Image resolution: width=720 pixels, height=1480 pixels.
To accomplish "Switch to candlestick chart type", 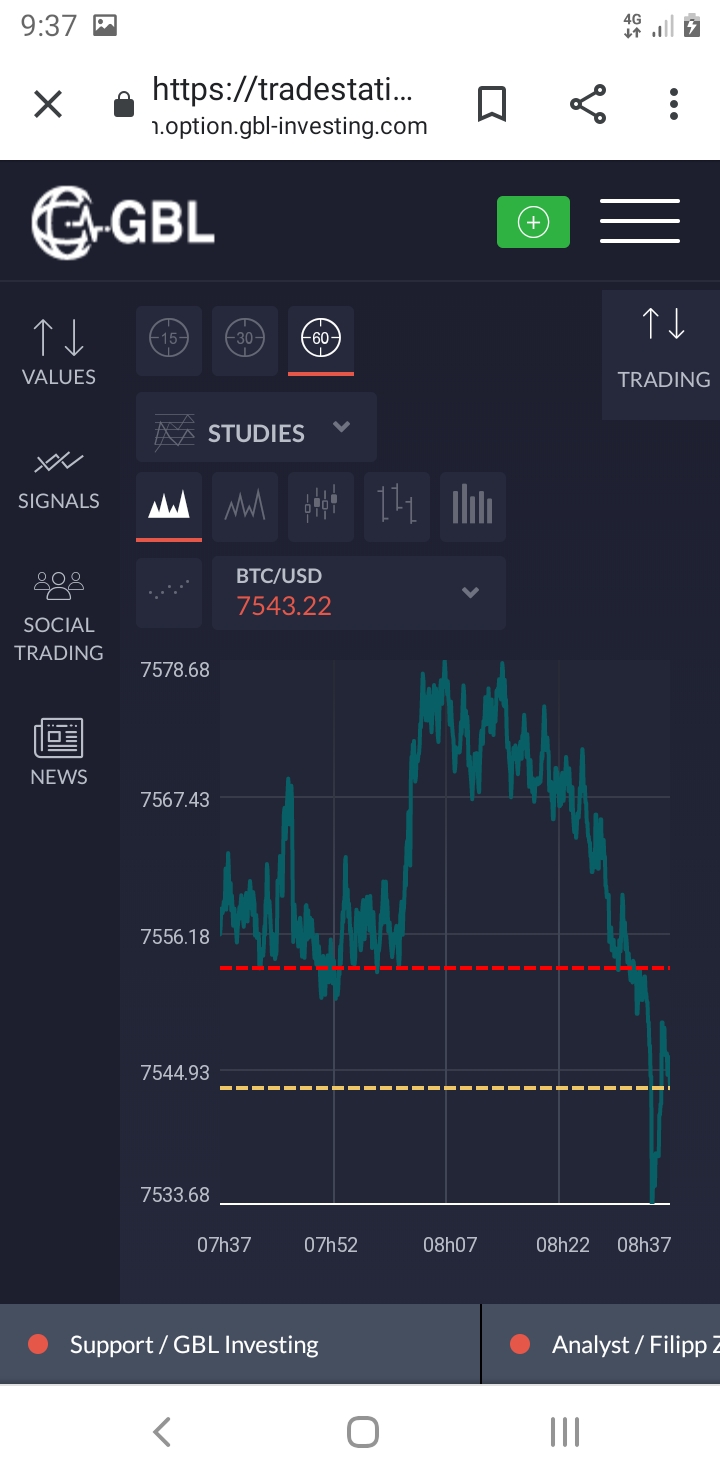I will [x=321, y=505].
